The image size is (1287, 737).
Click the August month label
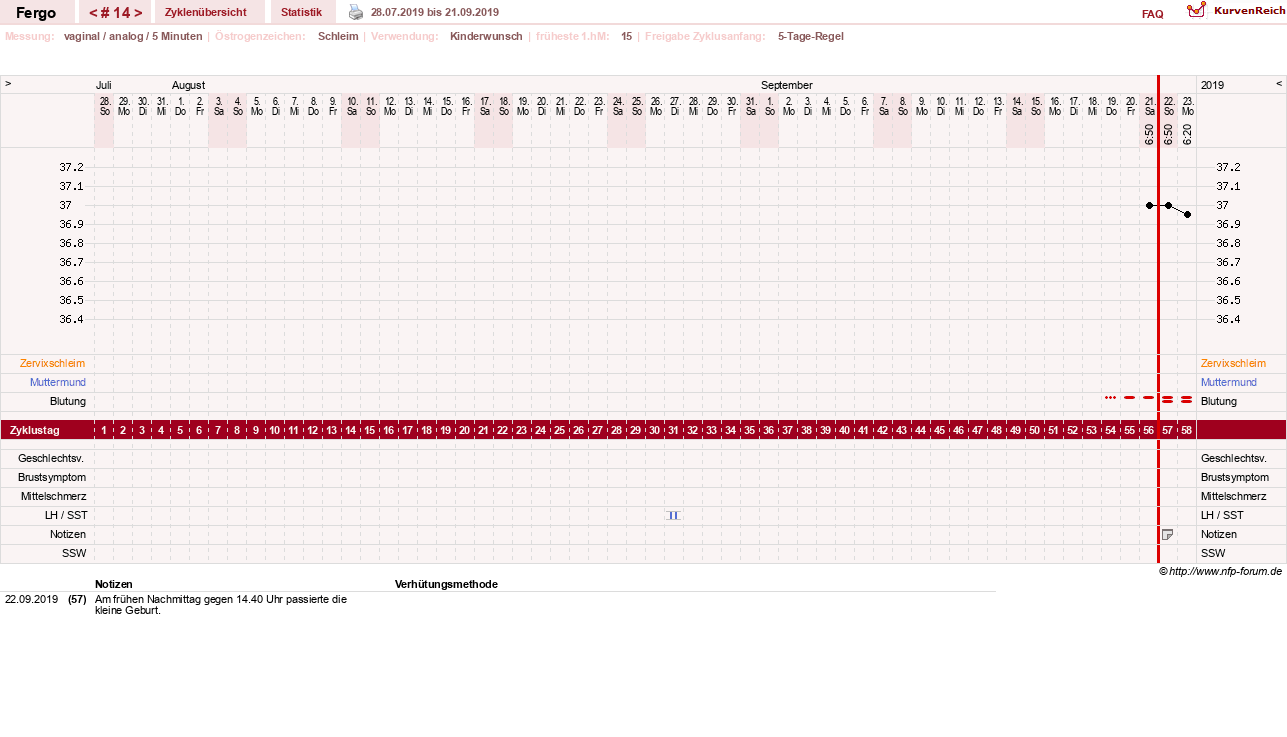pos(188,85)
